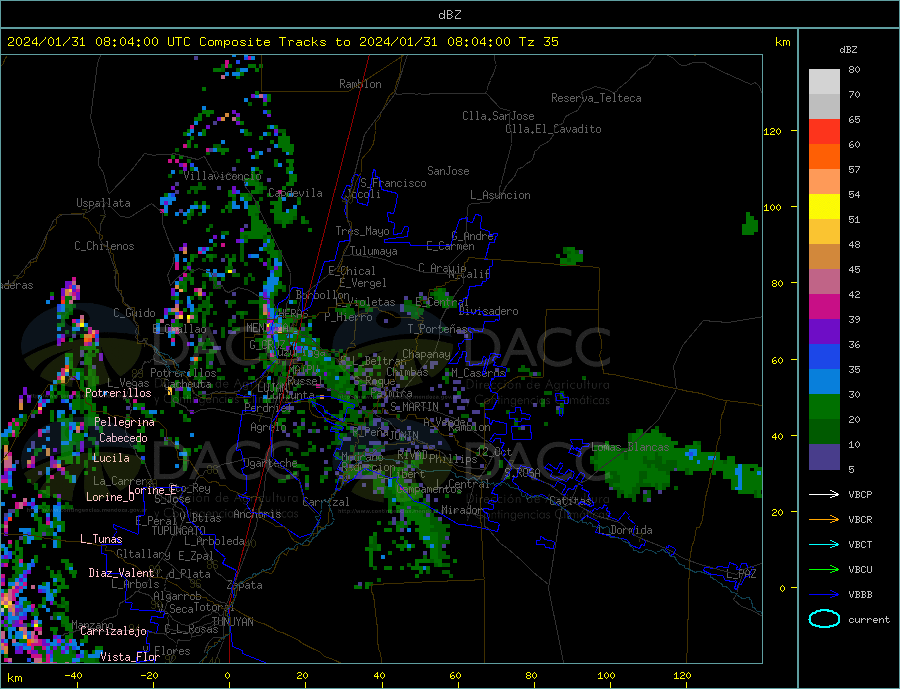This screenshot has width=900, height=689.
Task: Click the VBCR legend label
Action: click(860, 520)
